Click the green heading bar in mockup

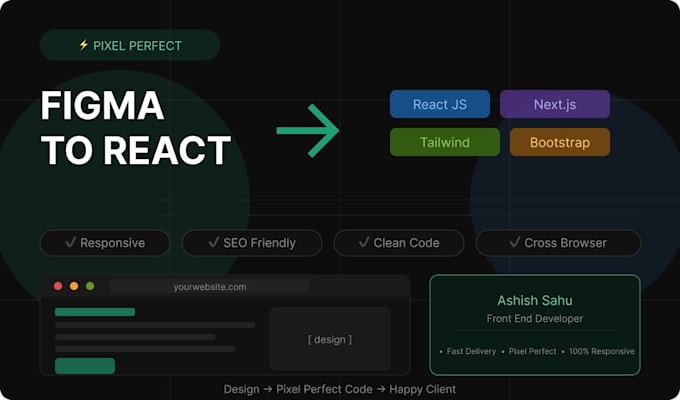tap(95, 312)
